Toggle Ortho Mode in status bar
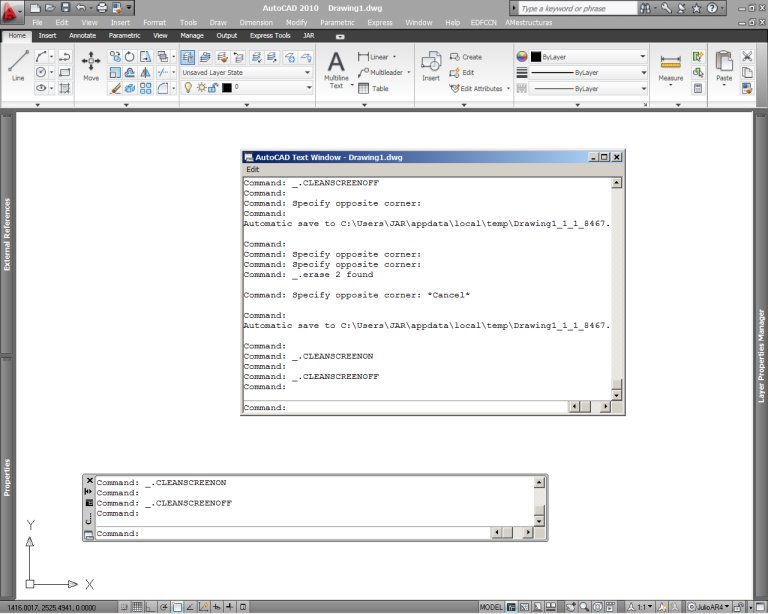The image size is (768, 614). (150, 607)
